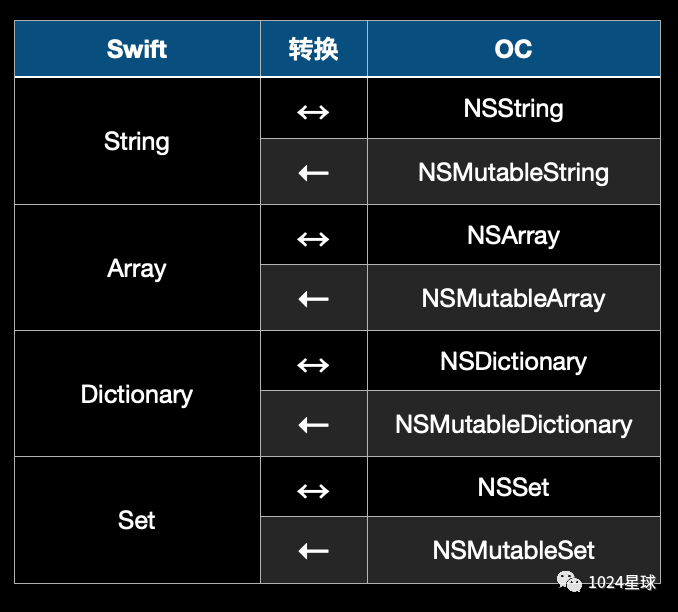678x612 pixels.
Task: Select the Swift column header
Action: pos(137,49)
